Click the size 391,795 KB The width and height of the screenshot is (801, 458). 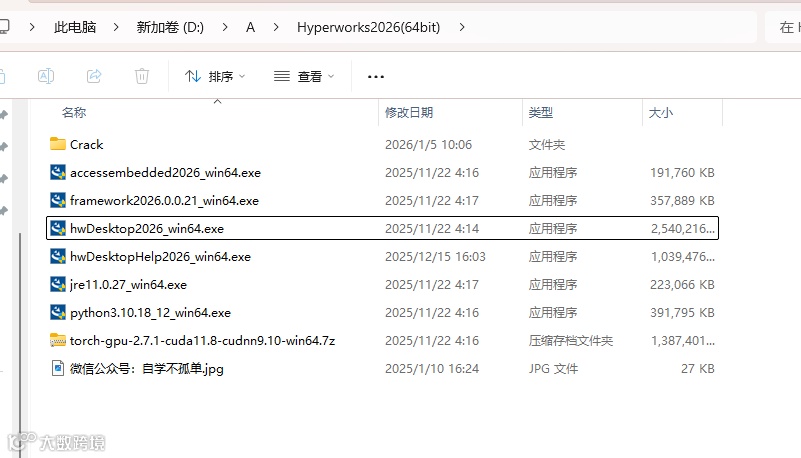pyautogui.click(x=682, y=312)
